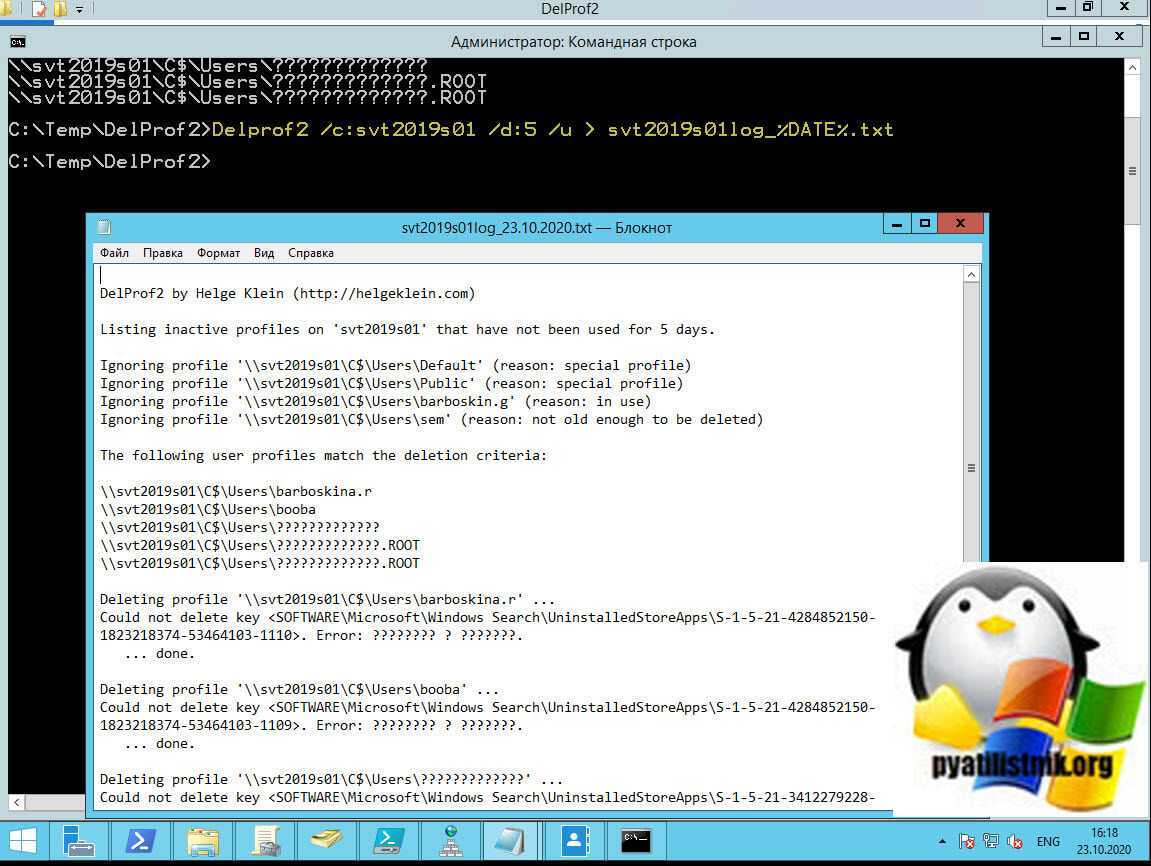Switch to the Command Prompt taskbar icon
Image resolution: width=1151 pixels, height=866 pixels.
(x=636, y=841)
